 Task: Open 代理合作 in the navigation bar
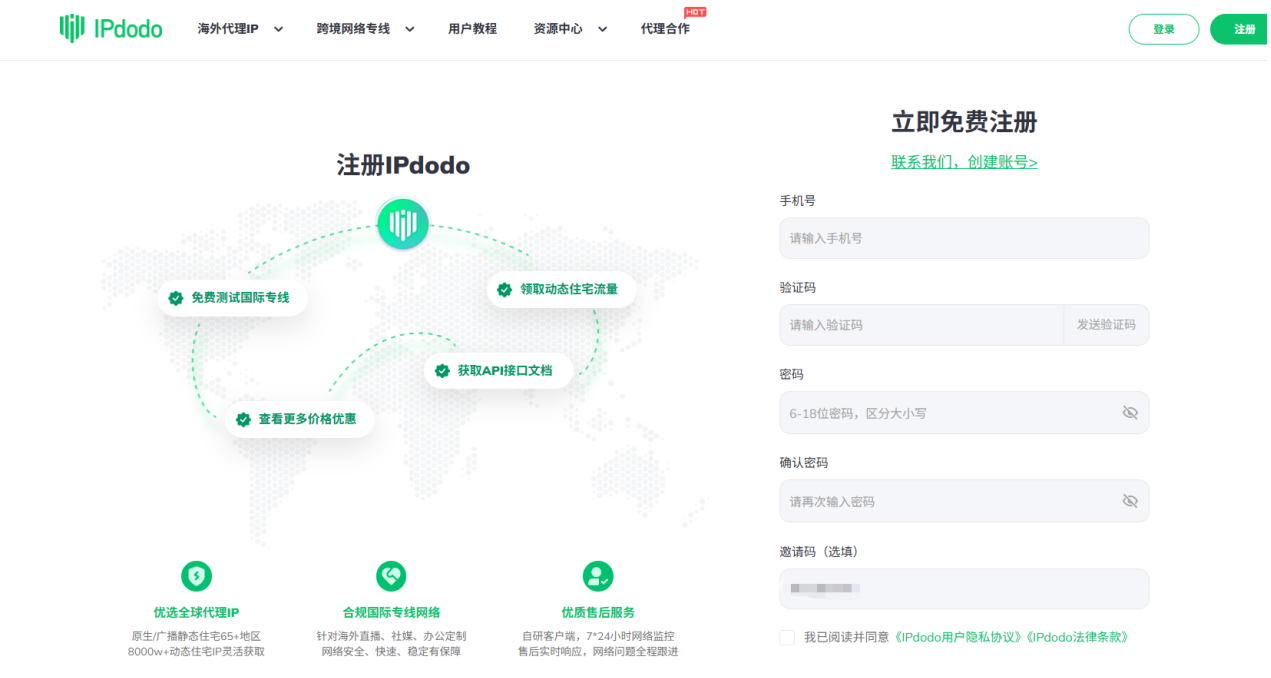[665, 29]
